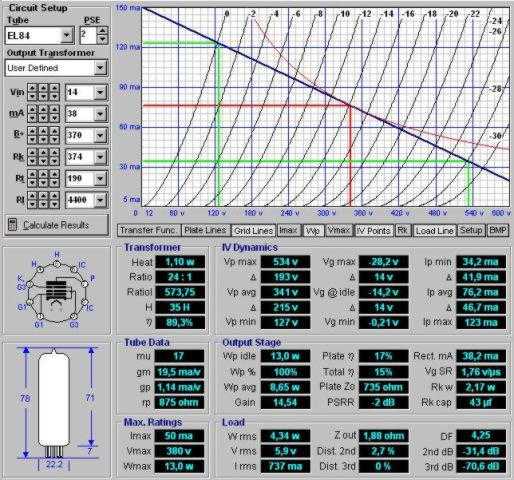Toggle Plate Lines on the graph
Viewport: 514px width, 480px height.
pyautogui.click(x=205, y=230)
